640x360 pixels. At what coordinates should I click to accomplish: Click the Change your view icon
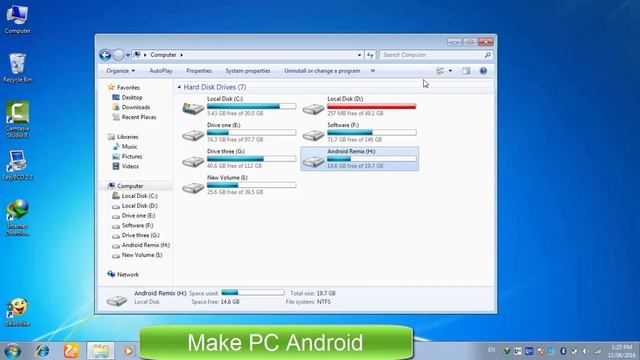pyautogui.click(x=440, y=71)
